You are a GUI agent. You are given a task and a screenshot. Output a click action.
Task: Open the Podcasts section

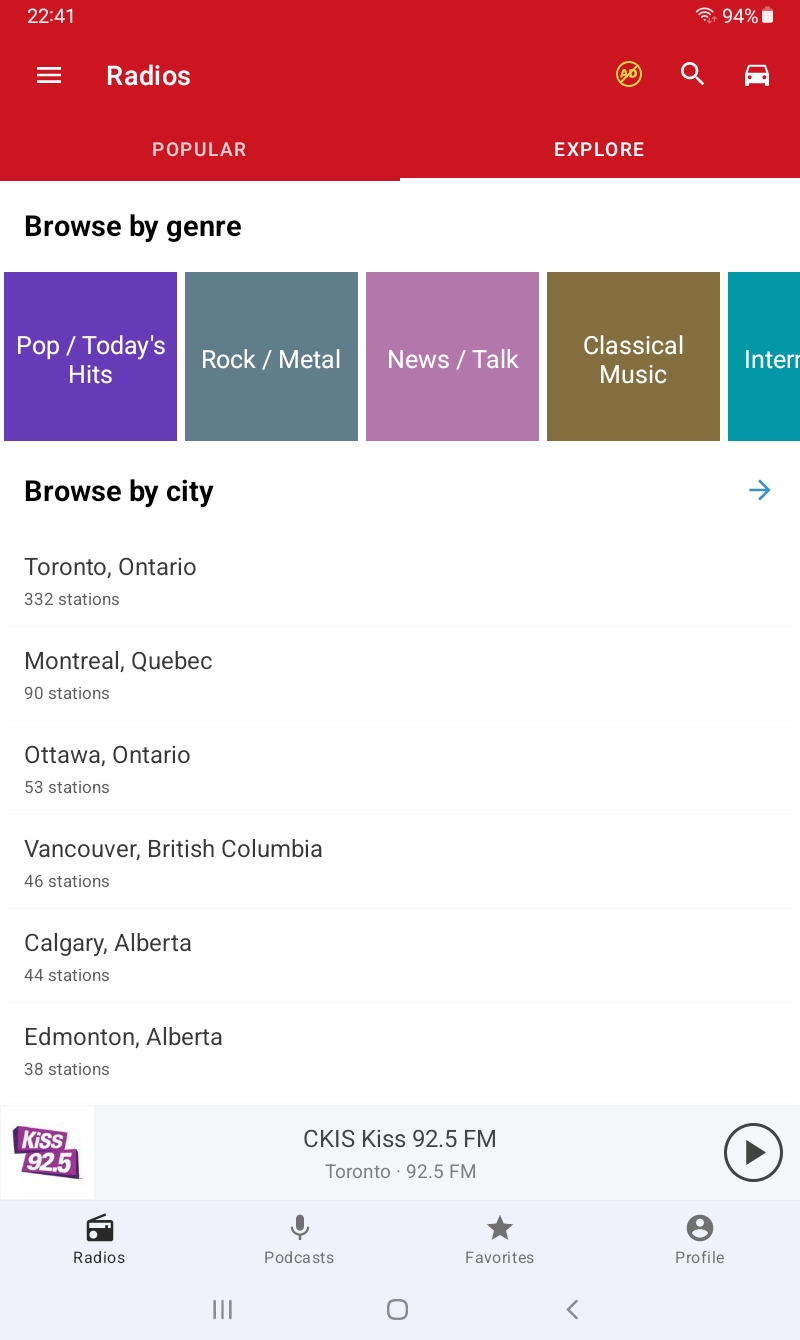299,1240
